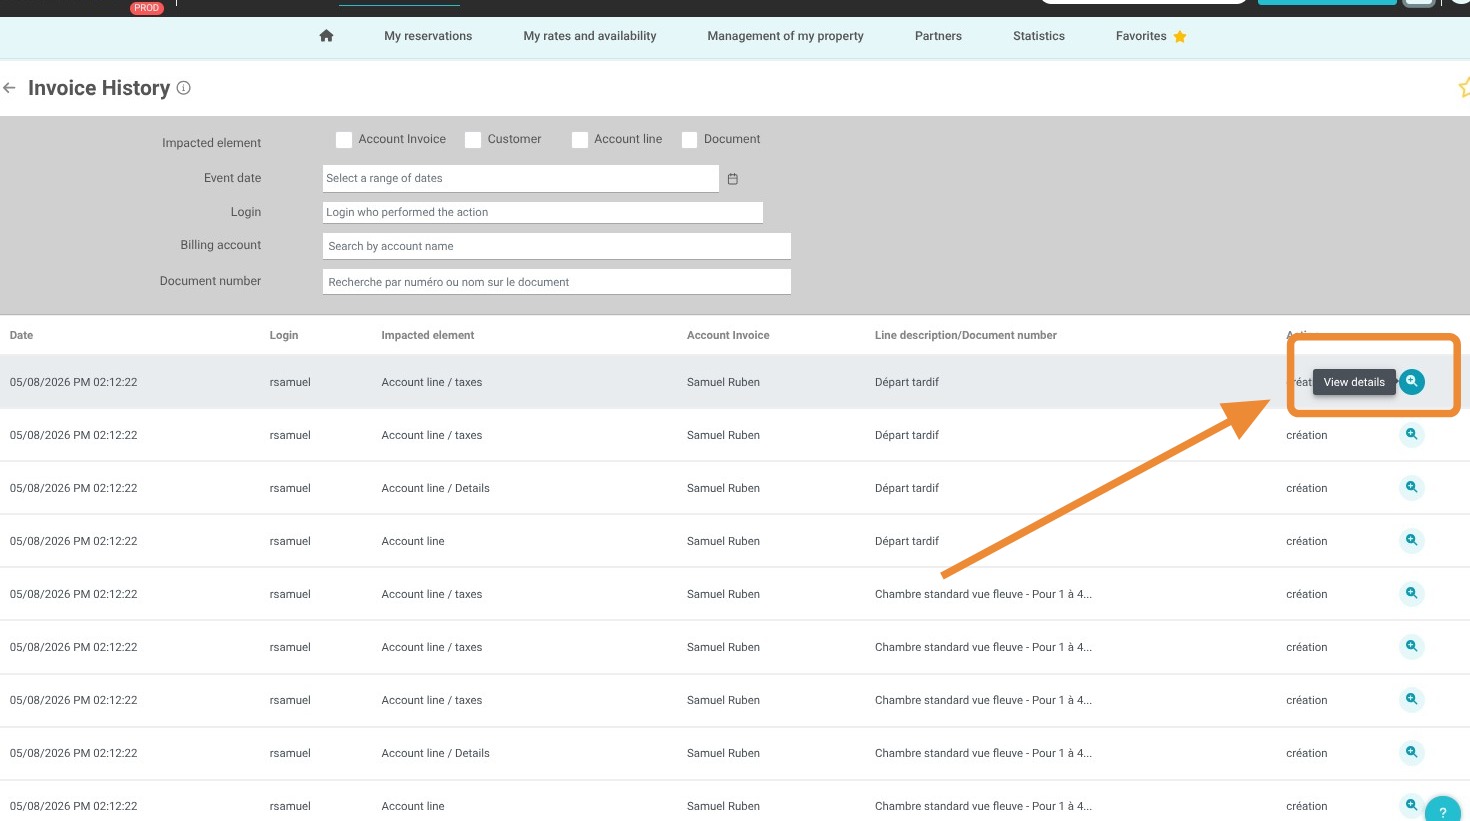Click the star icon next to Favorites
The height and width of the screenshot is (821, 1470).
click(x=1180, y=37)
